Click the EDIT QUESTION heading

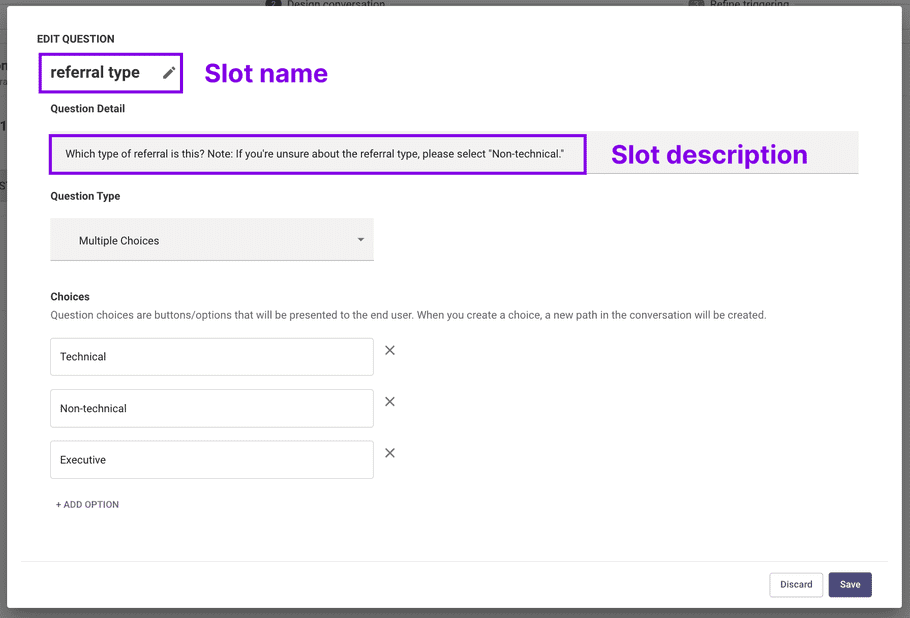(x=75, y=39)
